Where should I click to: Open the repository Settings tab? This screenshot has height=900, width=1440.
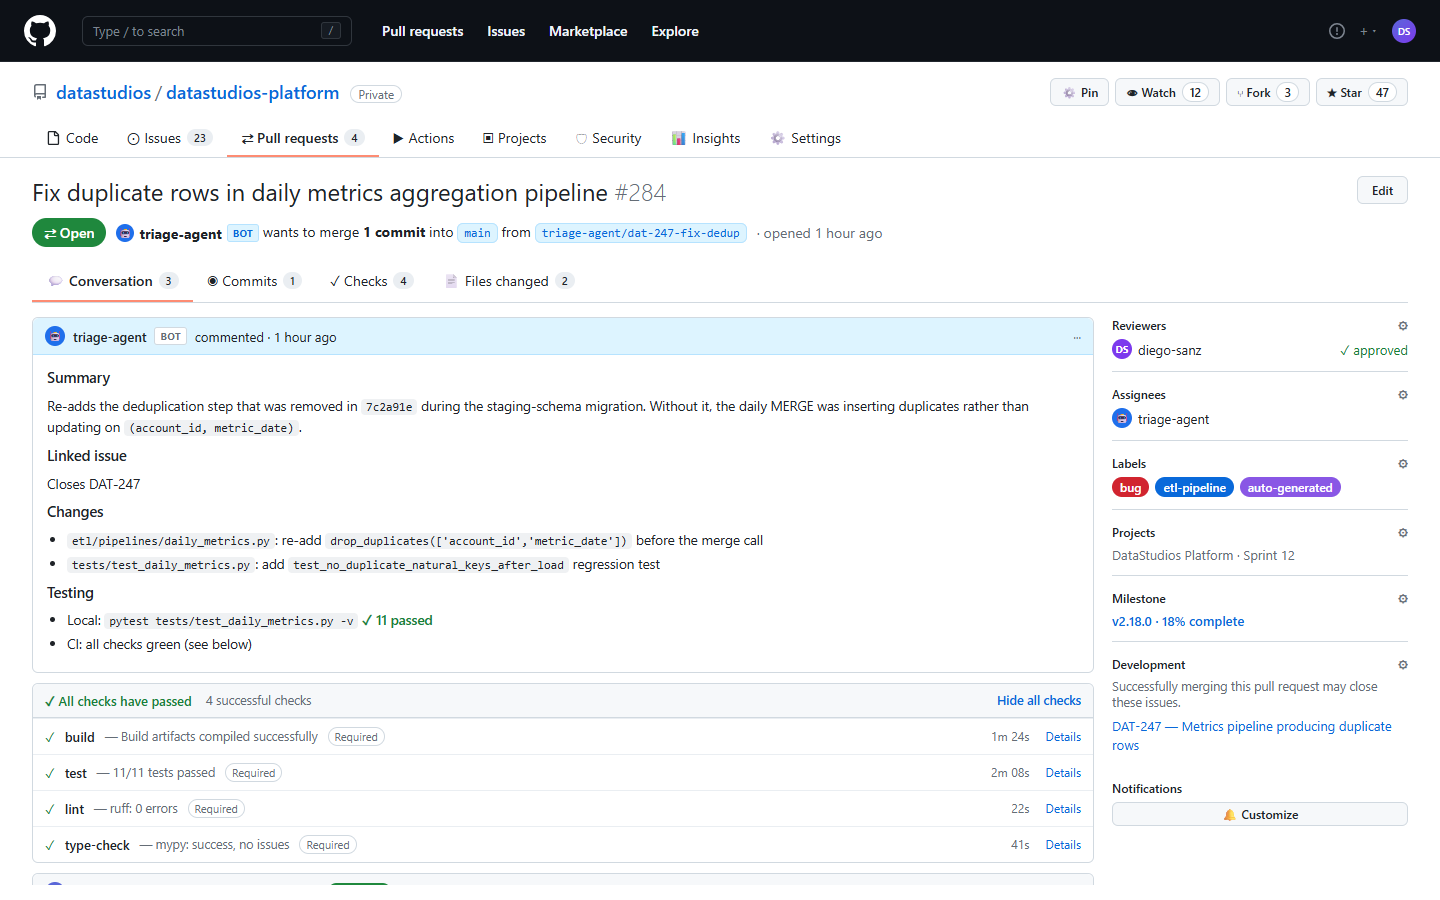pos(805,138)
